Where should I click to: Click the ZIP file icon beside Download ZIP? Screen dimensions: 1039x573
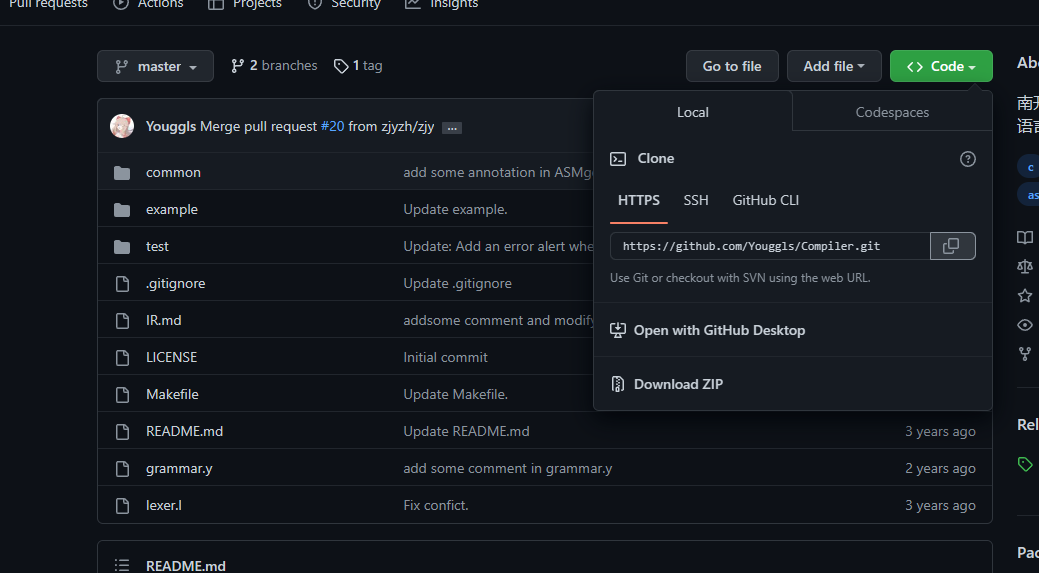pos(618,384)
